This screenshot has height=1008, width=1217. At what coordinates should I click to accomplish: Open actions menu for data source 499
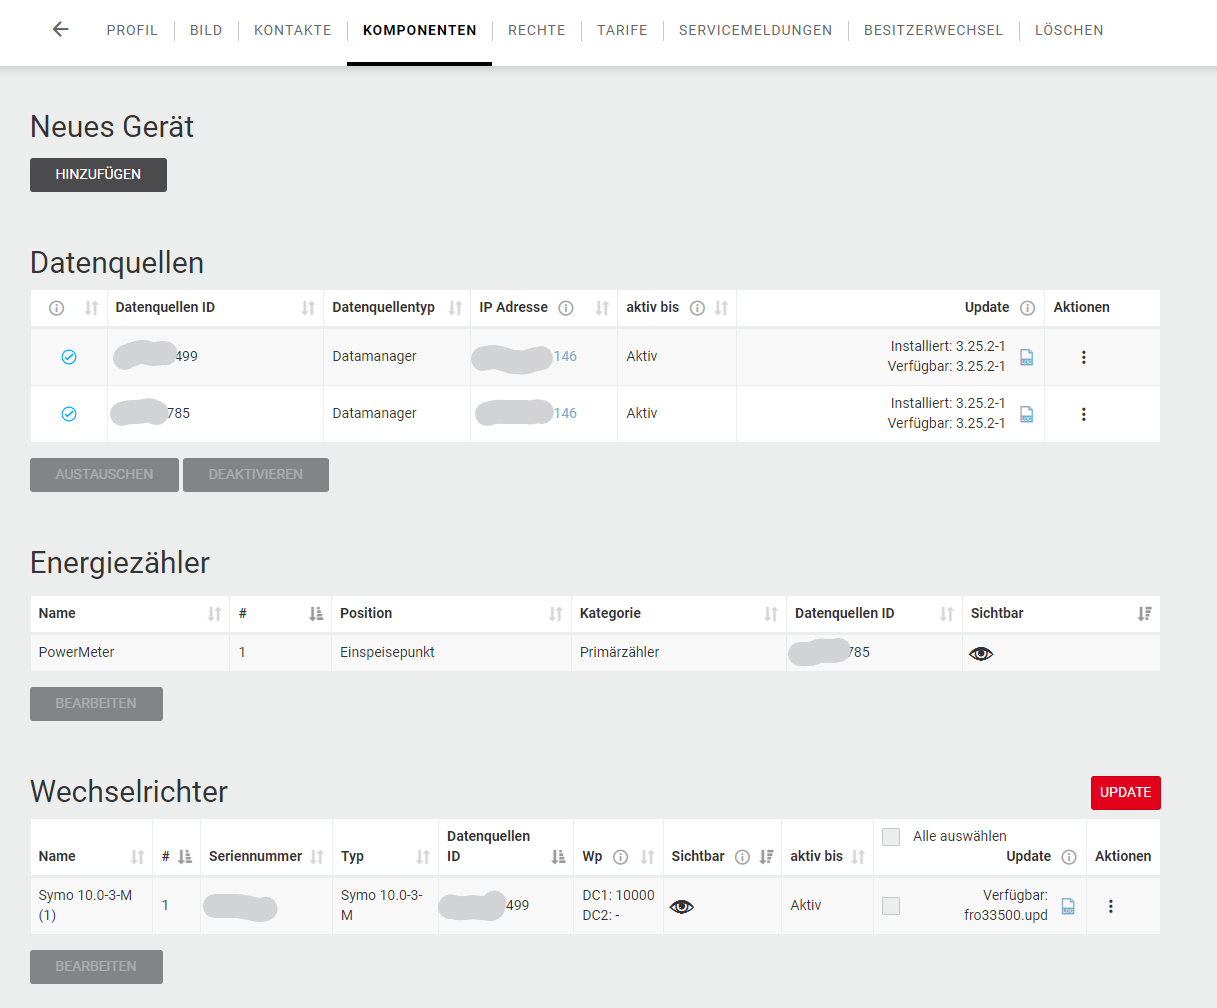(1083, 357)
